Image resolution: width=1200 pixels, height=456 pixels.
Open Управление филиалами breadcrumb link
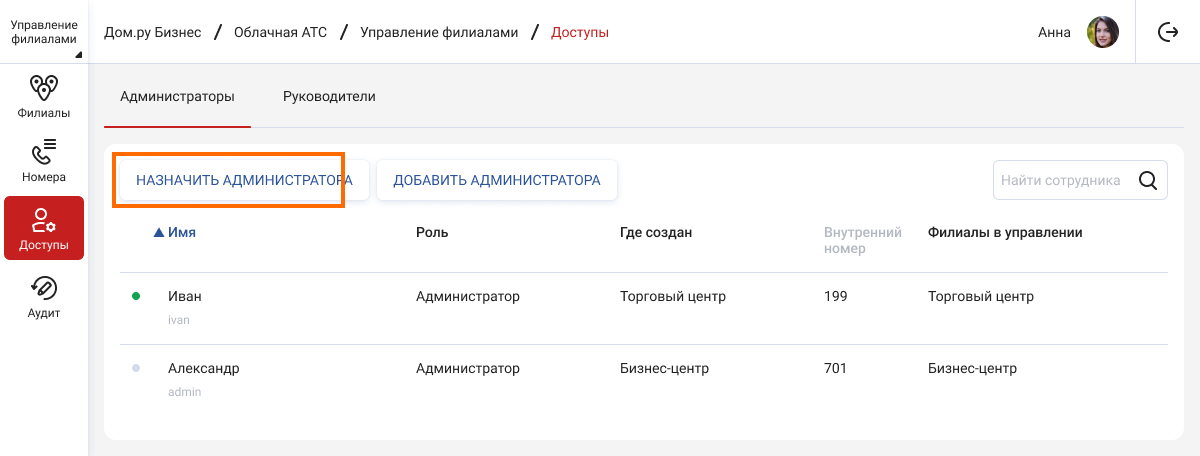click(x=439, y=32)
